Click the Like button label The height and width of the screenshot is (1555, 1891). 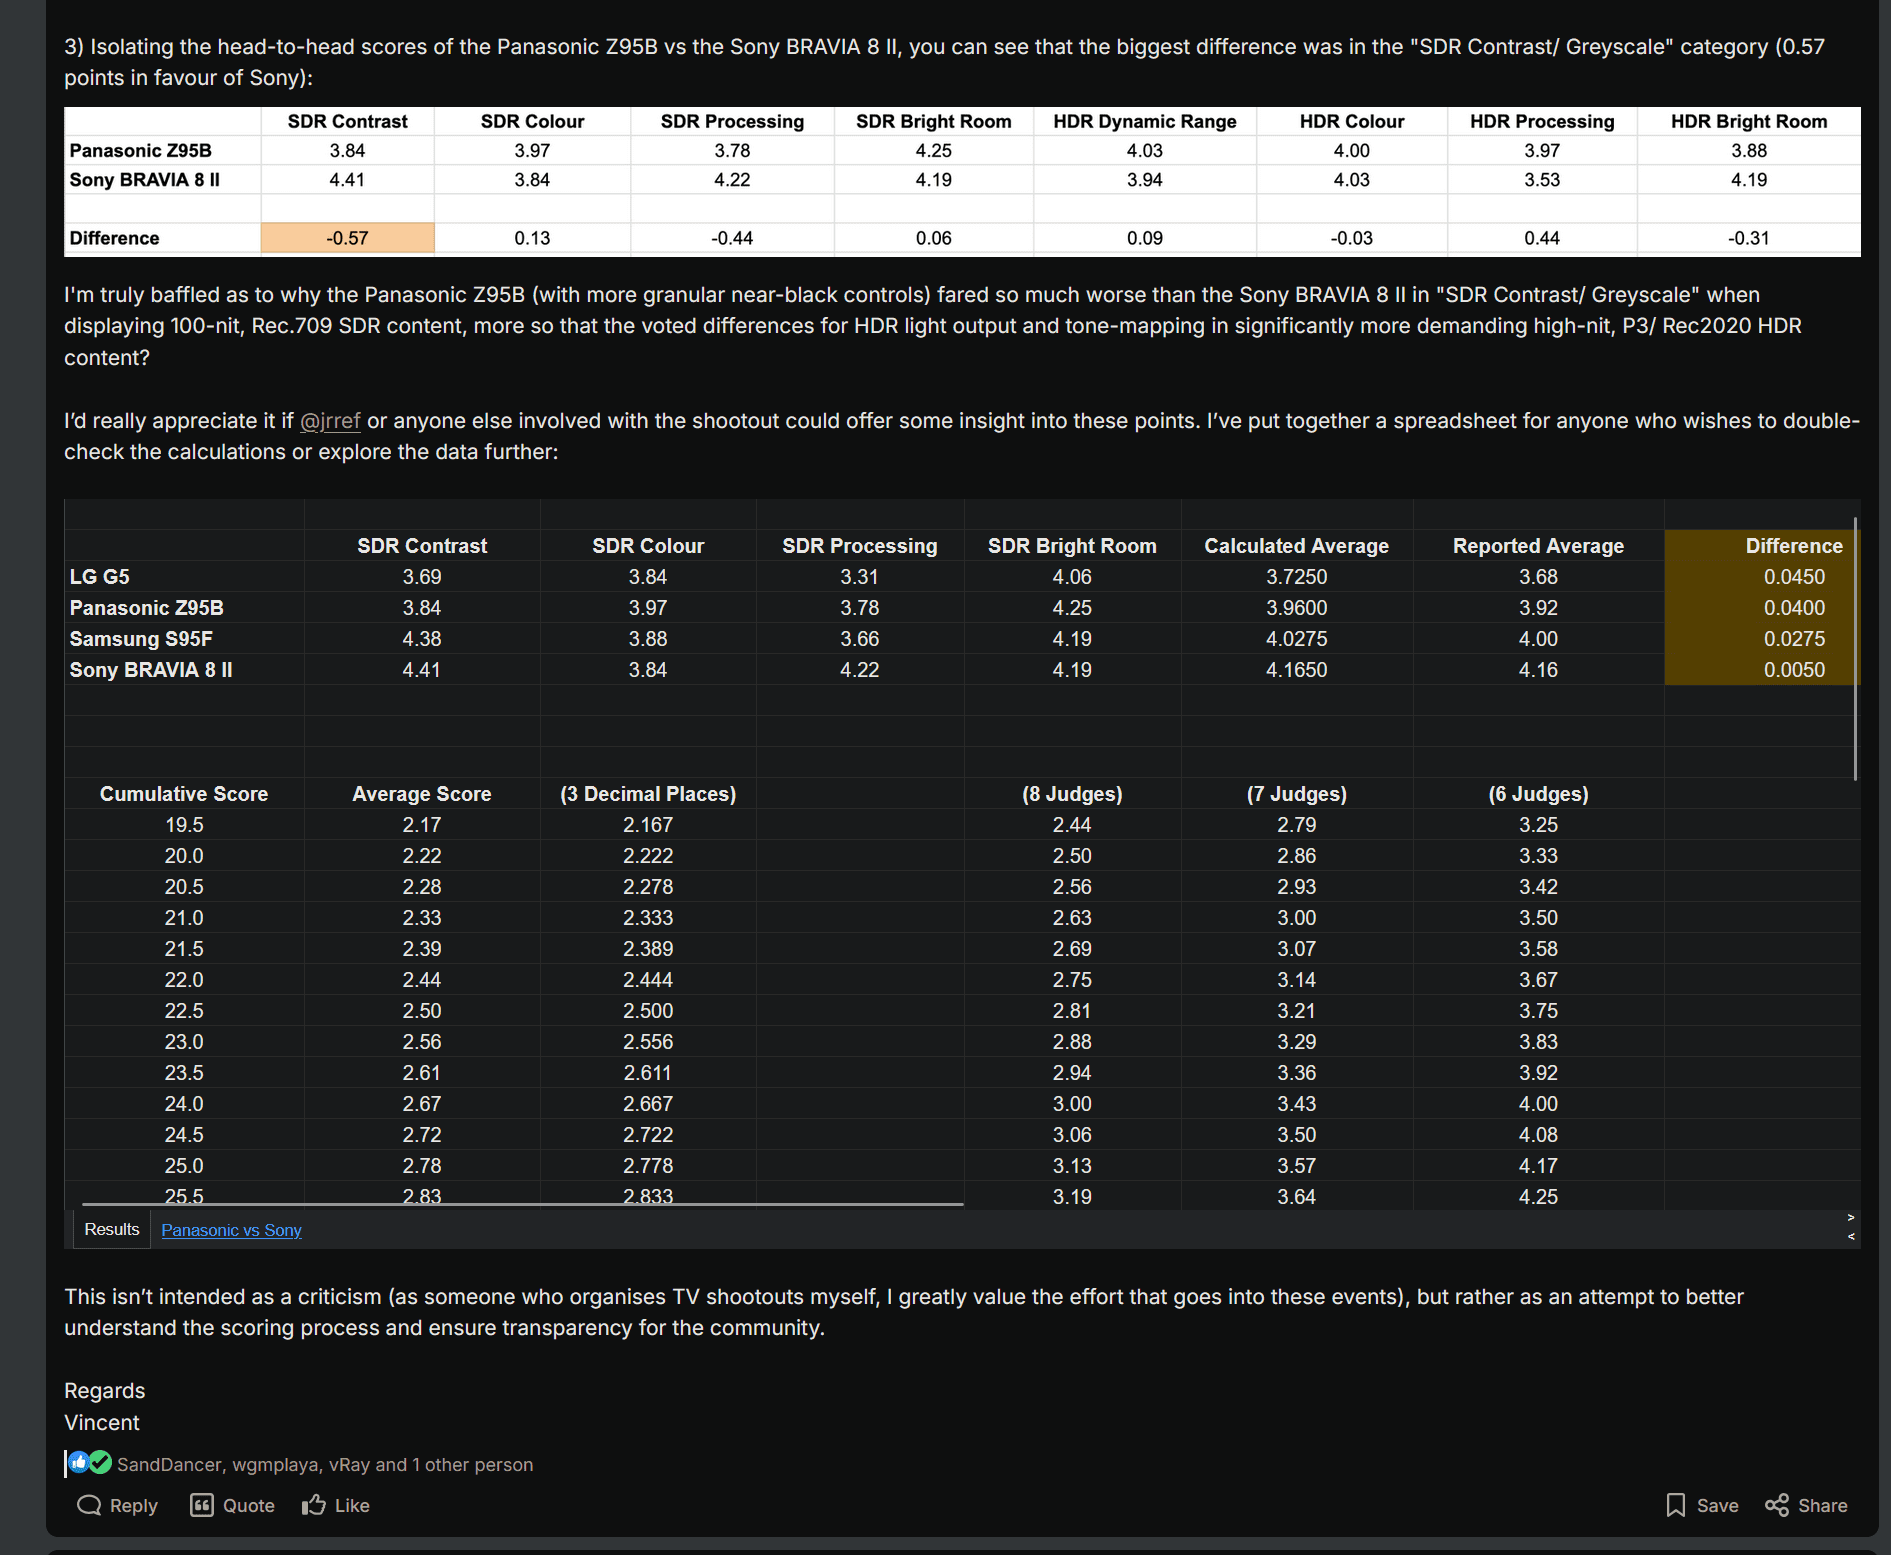tap(352, 1505)
